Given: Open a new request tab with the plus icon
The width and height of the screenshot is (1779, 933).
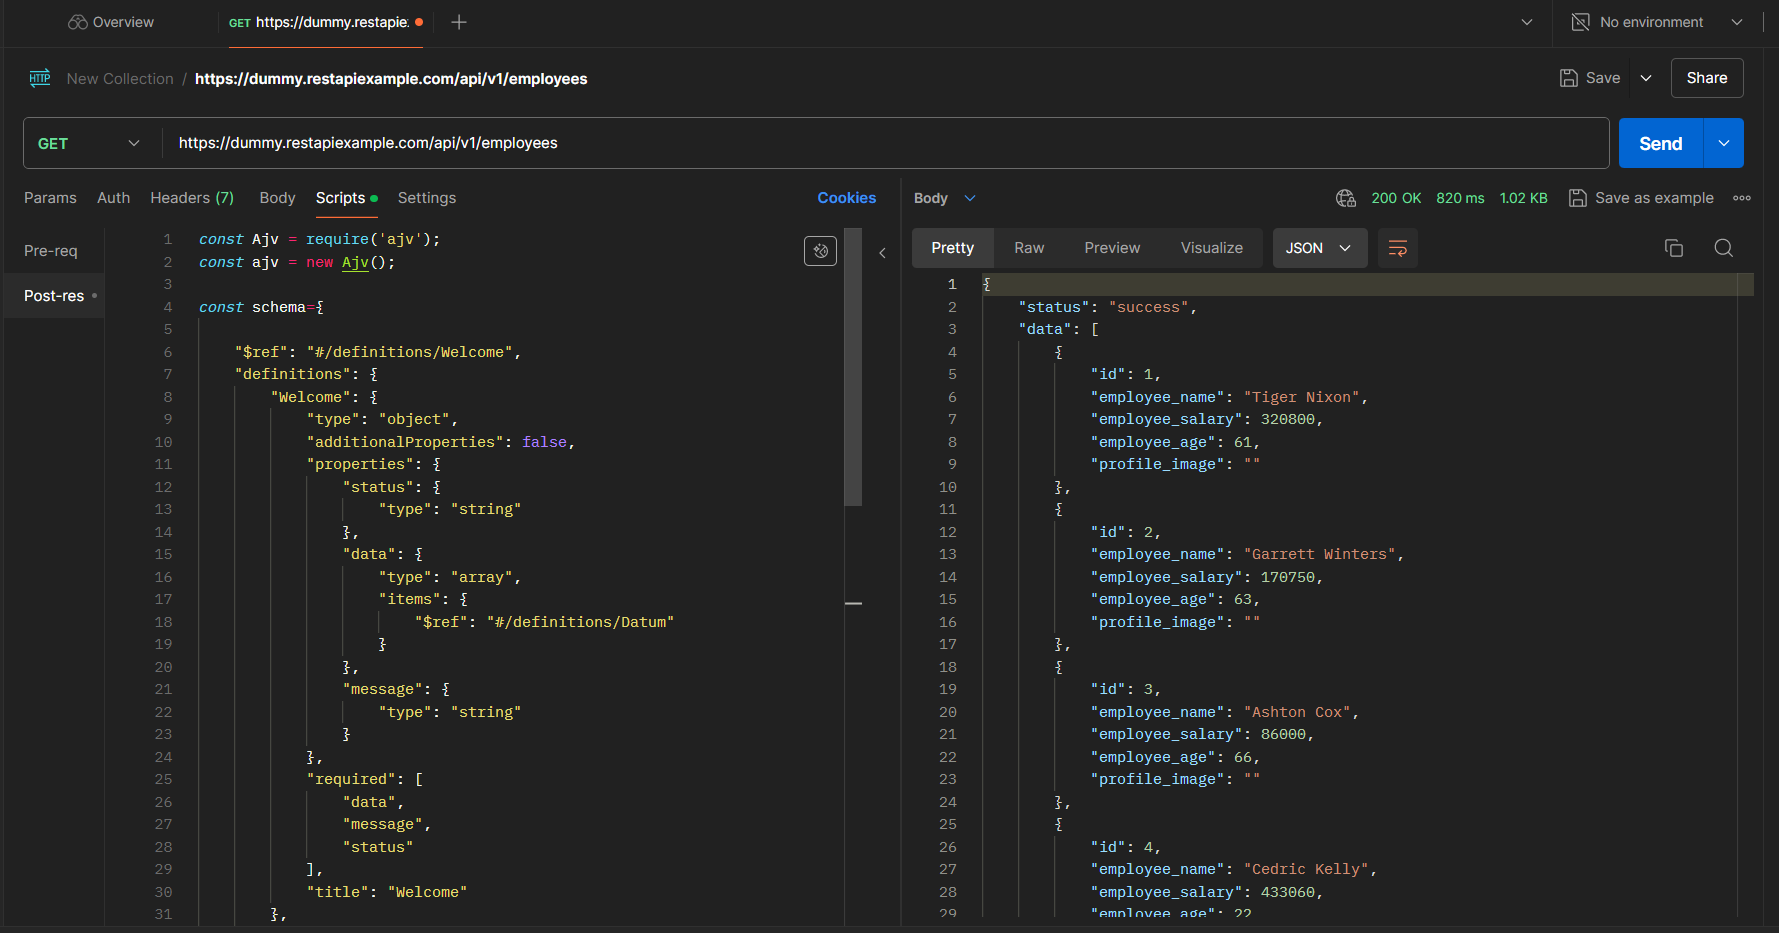Looking at the screenshot, I should [459, 21].
